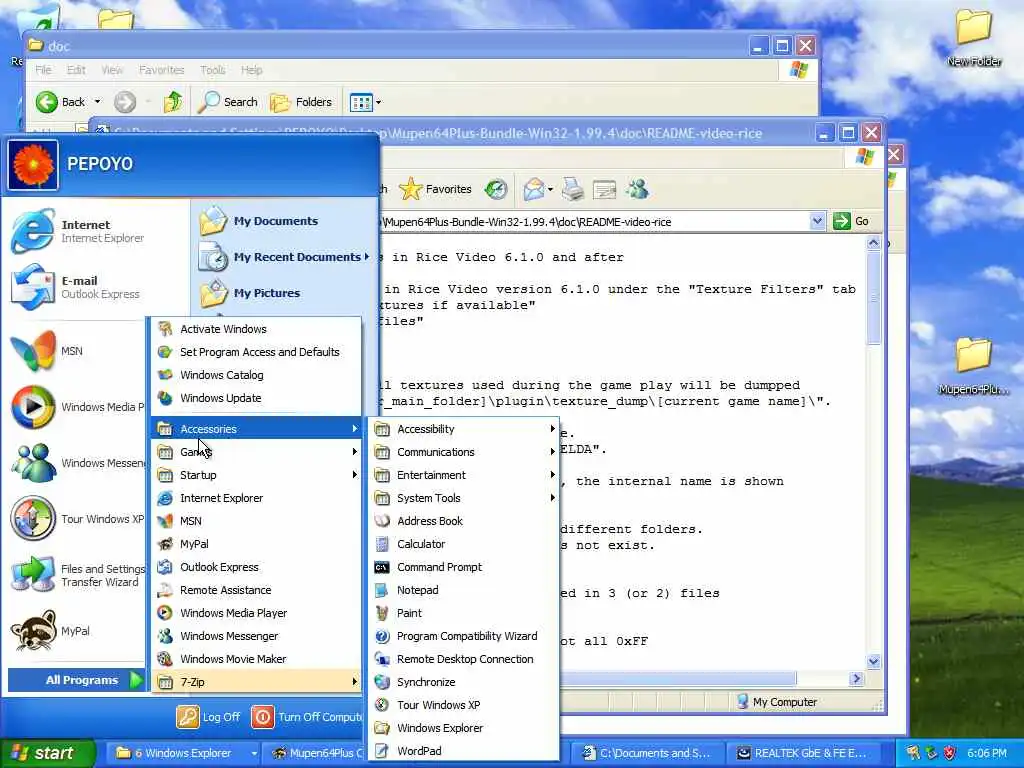Image resolution: width=1024 pixels, height=768 pixels.
Task: Expand My Recent Documents in Start menu
Action: pos(283,257)
